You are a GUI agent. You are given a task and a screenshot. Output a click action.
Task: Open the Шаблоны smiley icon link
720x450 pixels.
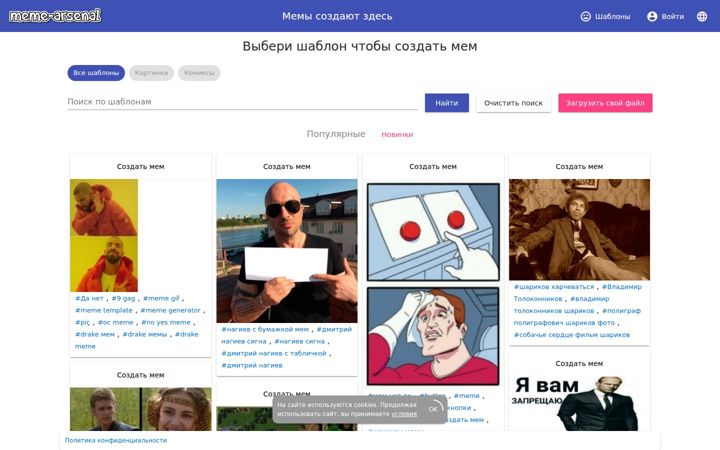[x=585, y=16]
